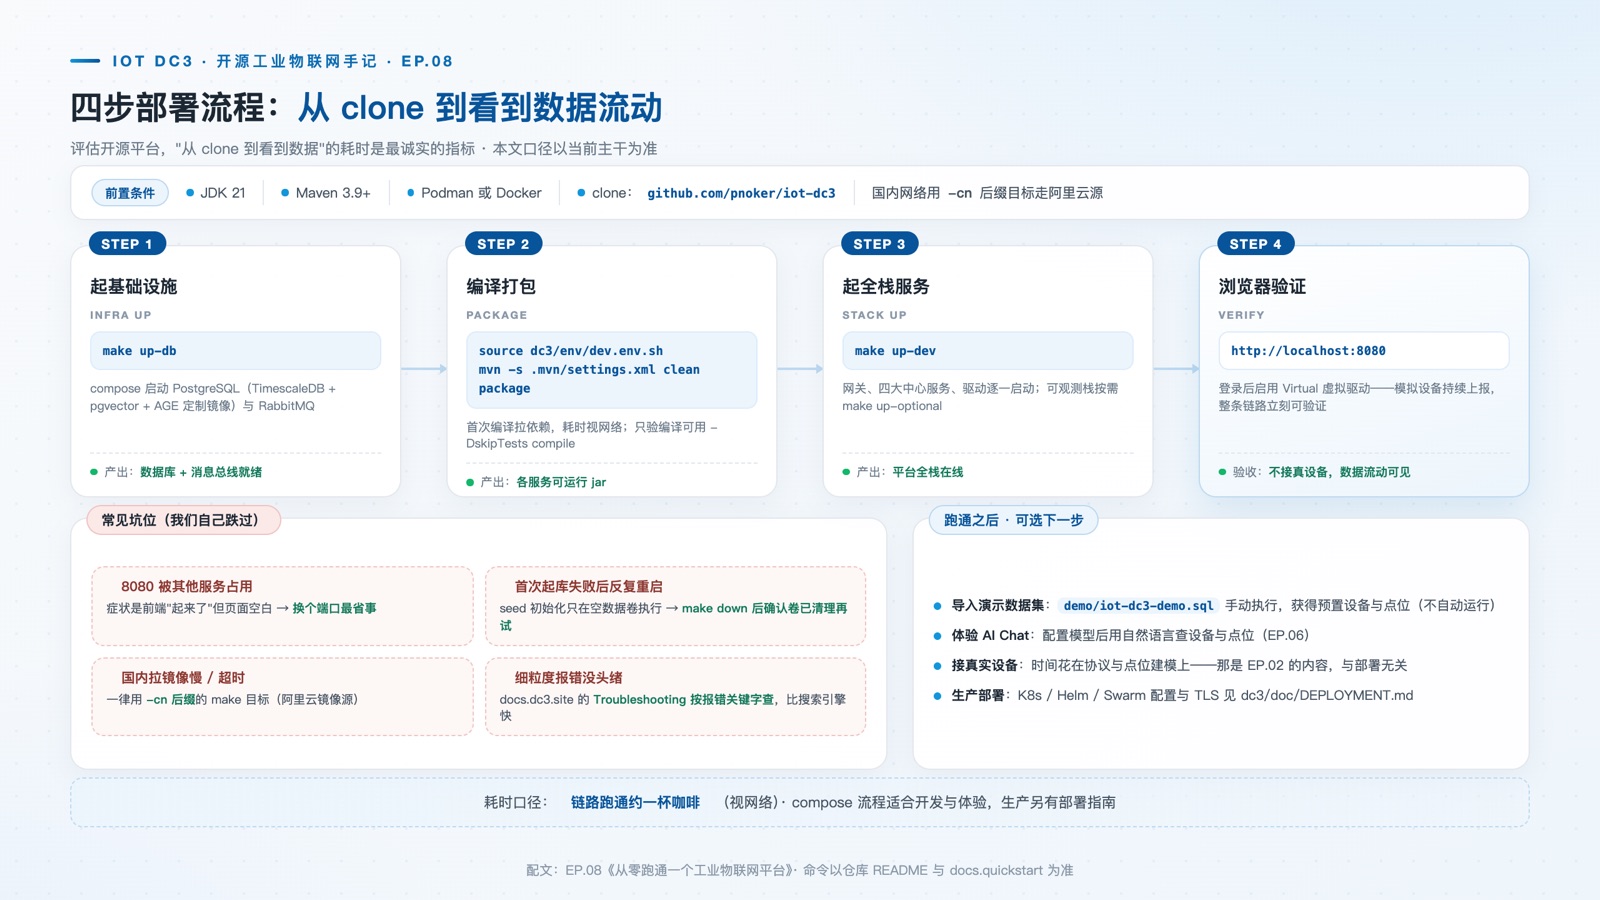
Task: Click the VERIFY subtitle
Action: (1241, 315)
